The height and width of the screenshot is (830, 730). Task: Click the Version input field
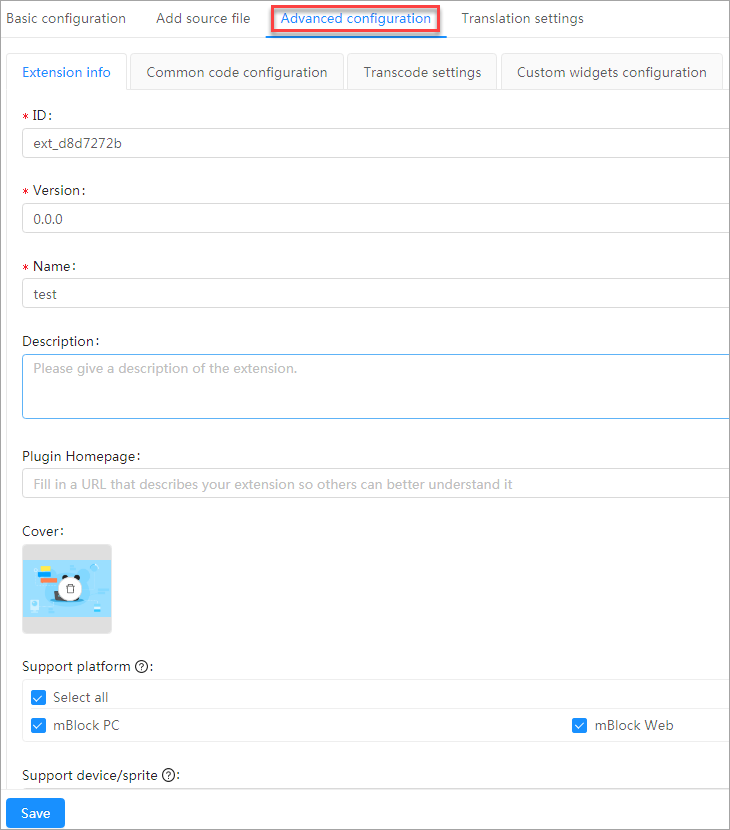point(376,219)
